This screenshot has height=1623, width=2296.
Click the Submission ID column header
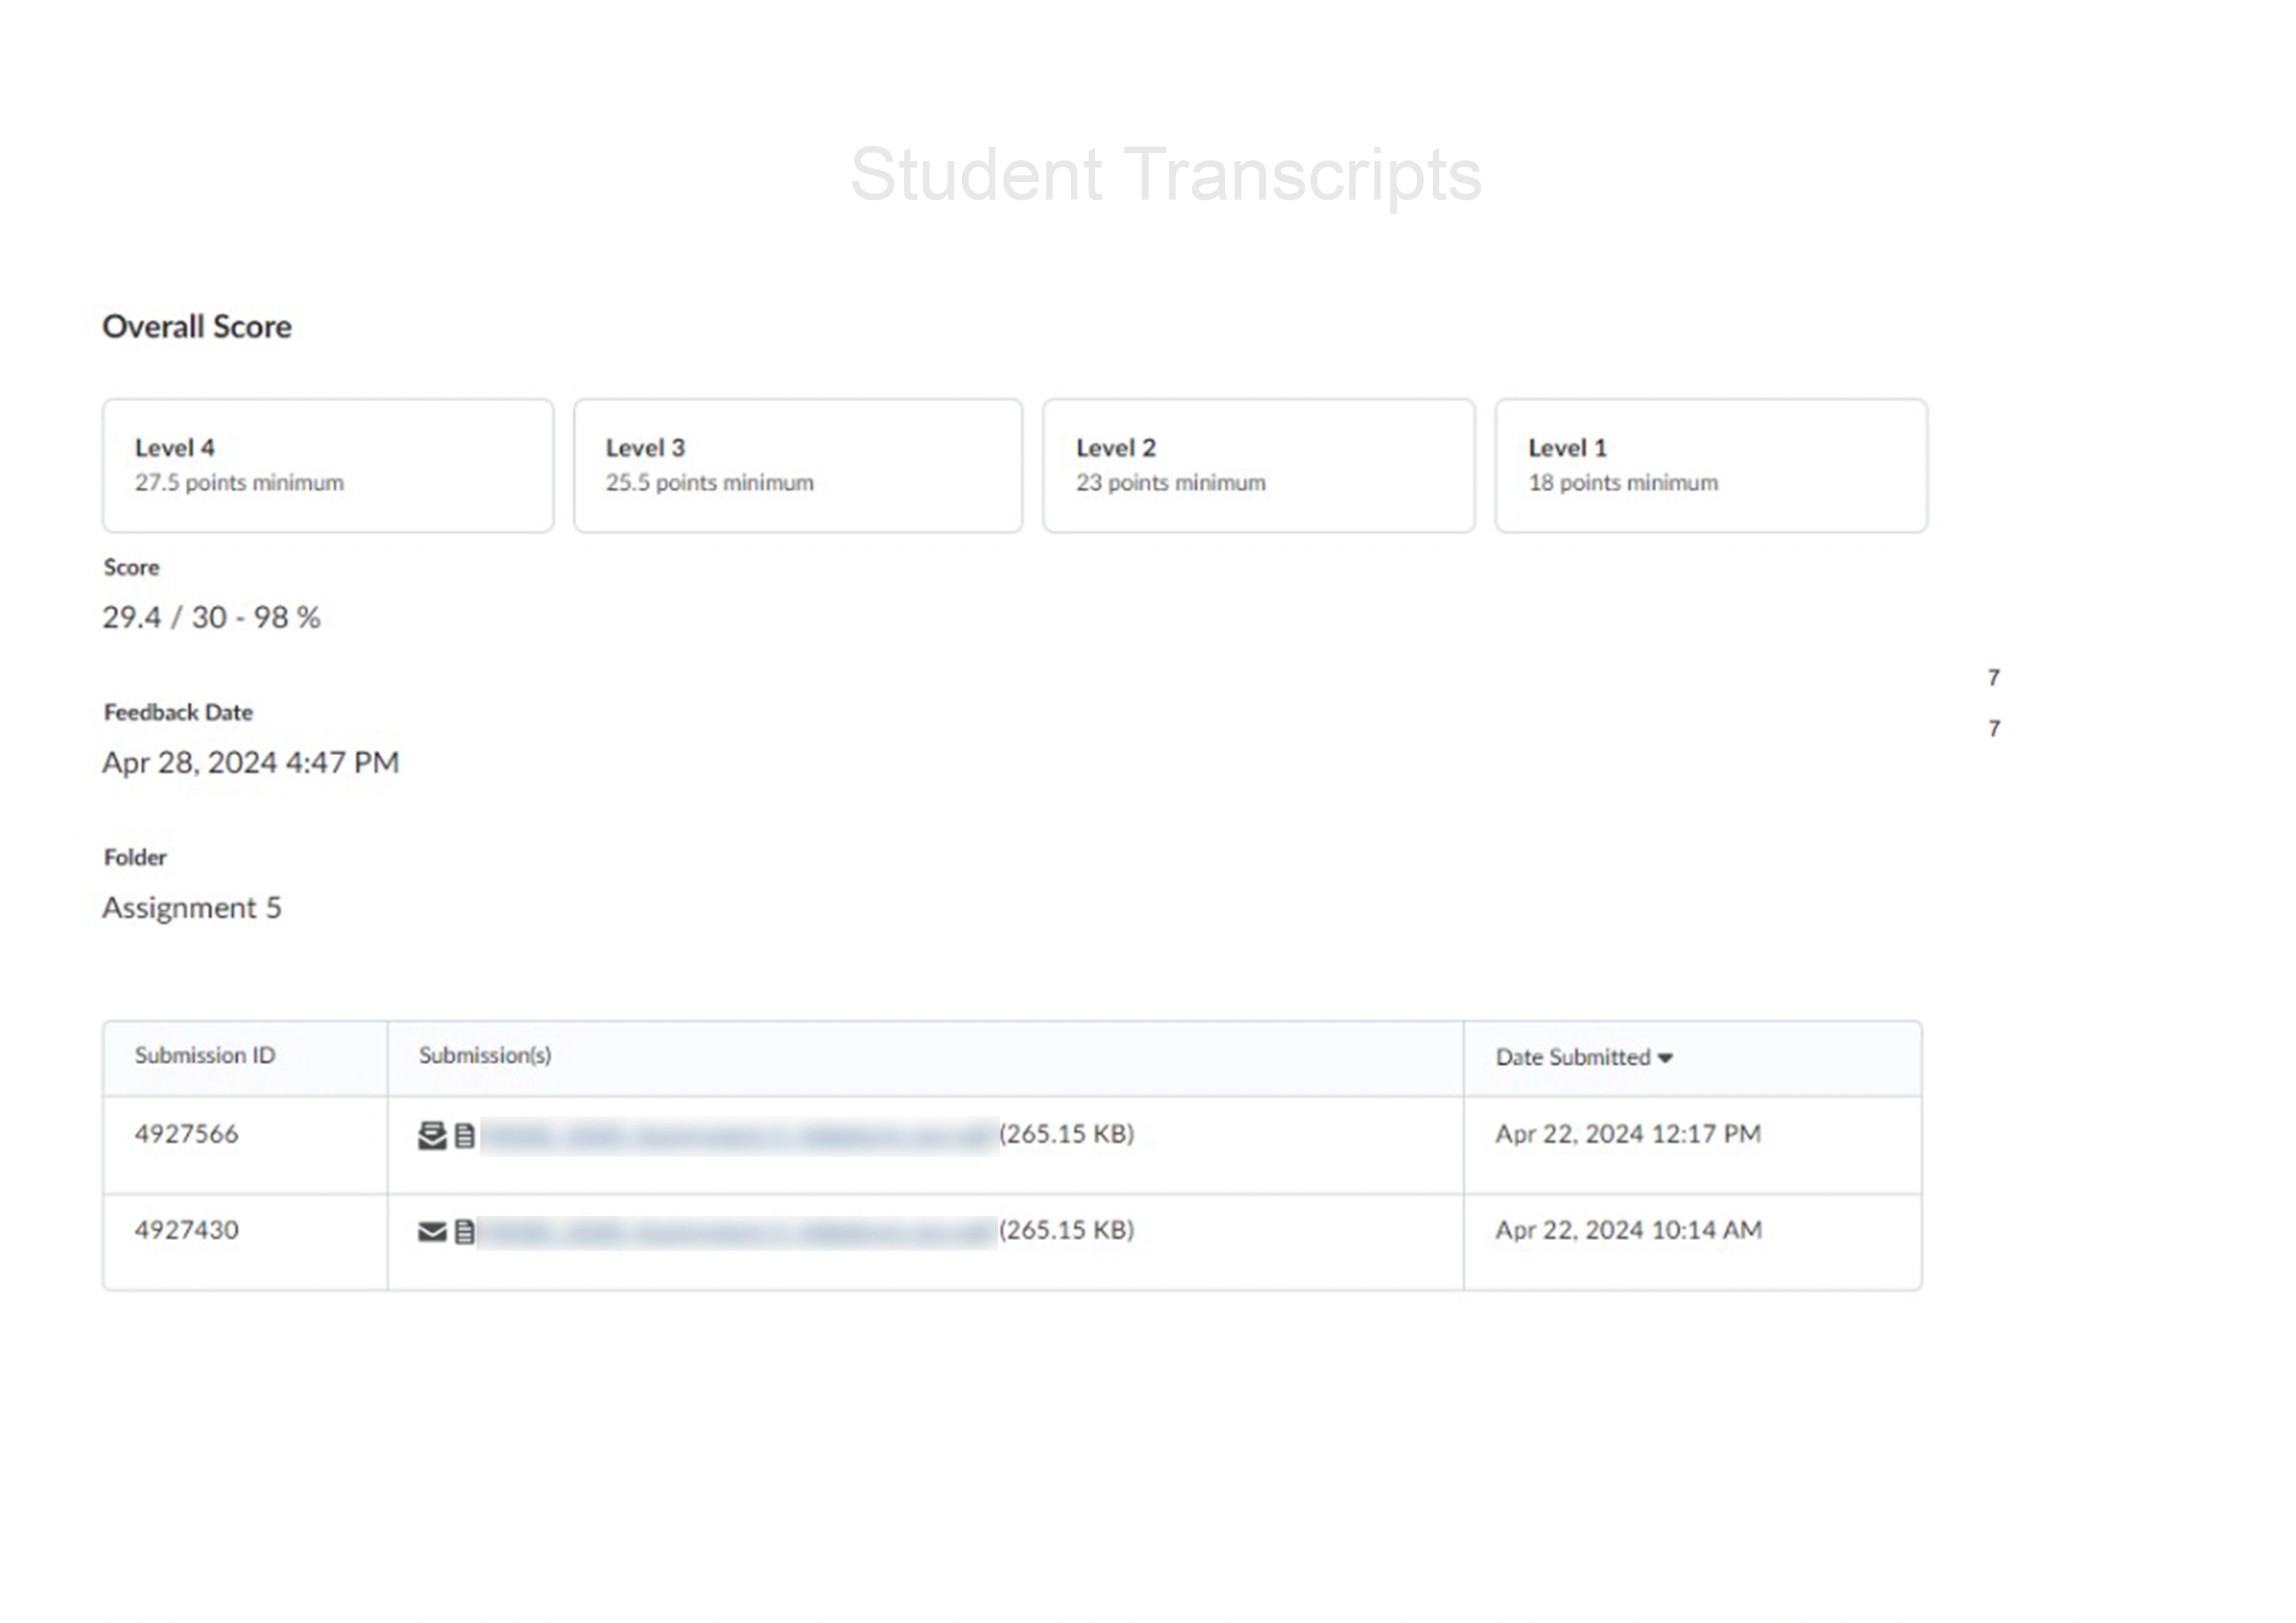(205, 1055)
